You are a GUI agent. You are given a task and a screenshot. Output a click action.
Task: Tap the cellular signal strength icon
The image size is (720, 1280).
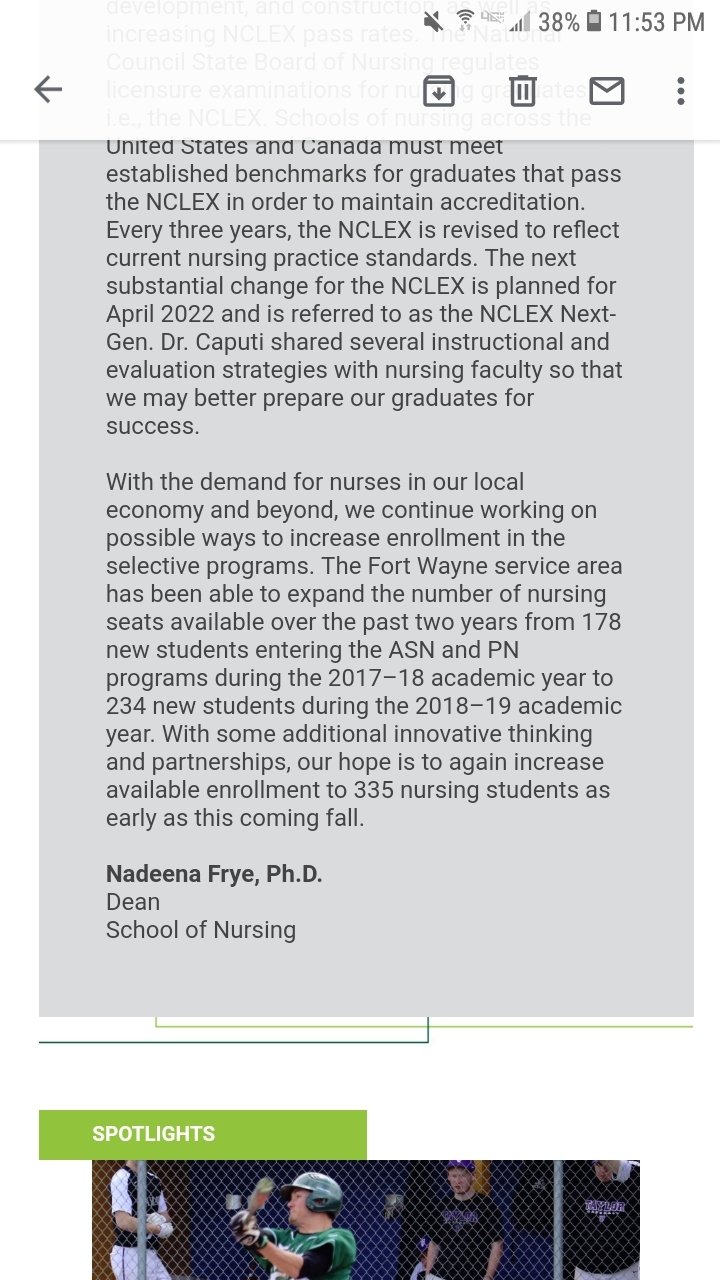point(520,22)
